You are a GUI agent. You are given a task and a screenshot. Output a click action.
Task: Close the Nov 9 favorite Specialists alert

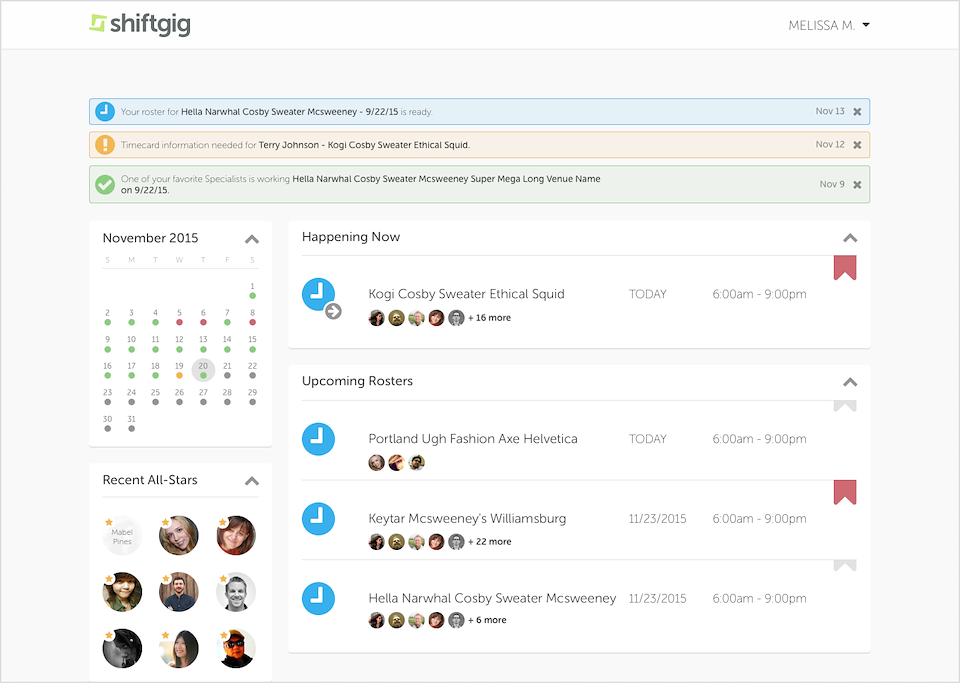857,184
